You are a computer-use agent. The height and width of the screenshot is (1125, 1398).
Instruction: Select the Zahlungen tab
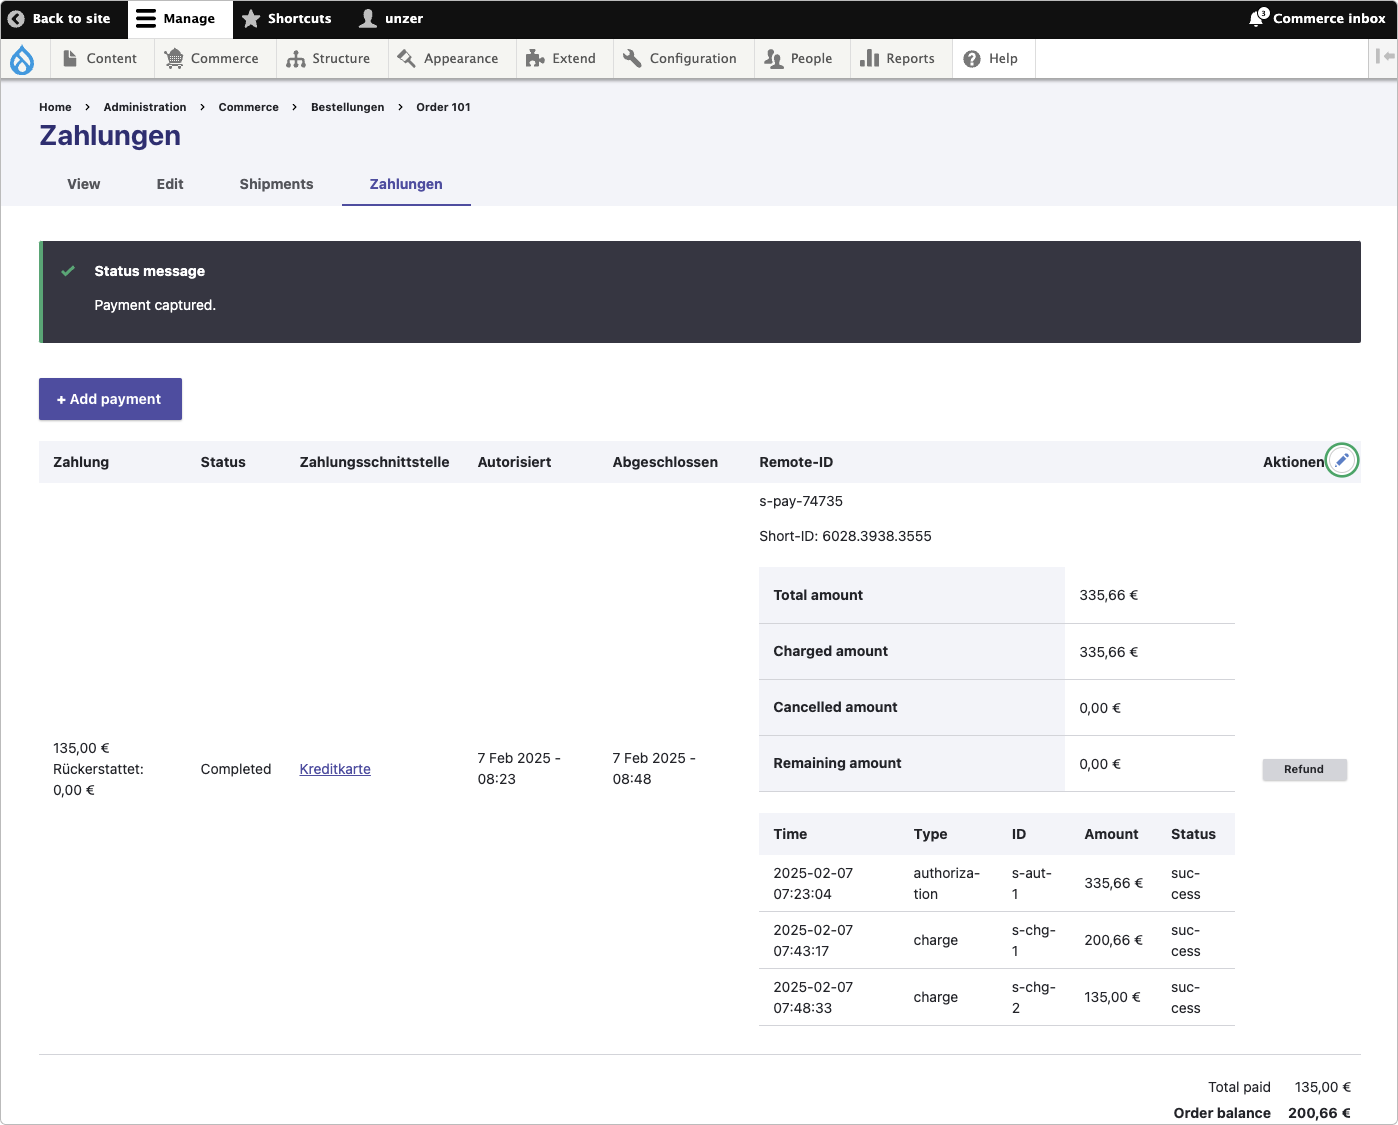point(406,184)
